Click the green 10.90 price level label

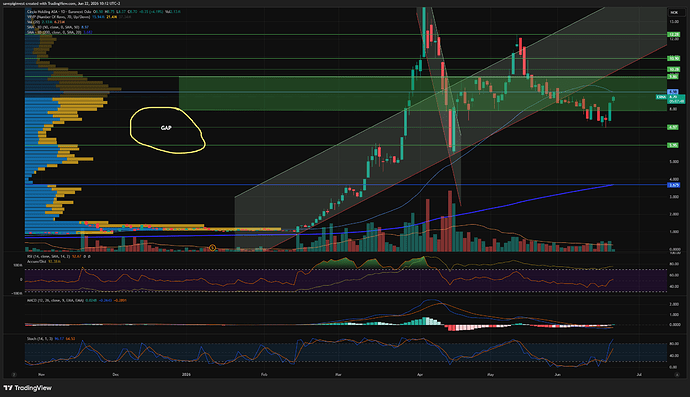click(674, 58)
